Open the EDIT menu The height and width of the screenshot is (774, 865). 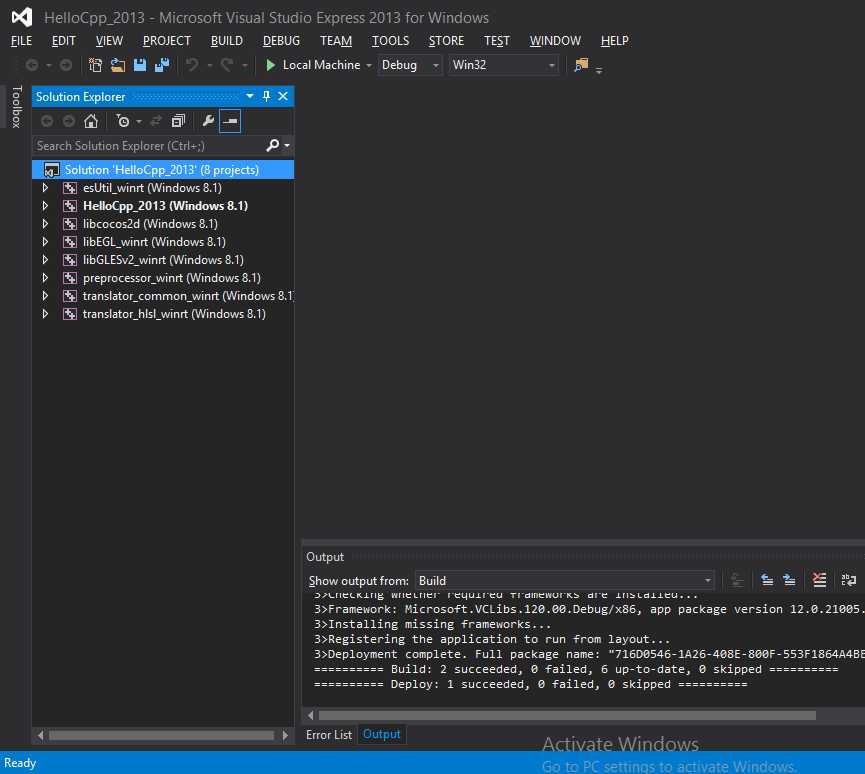(x=63, y=41)
